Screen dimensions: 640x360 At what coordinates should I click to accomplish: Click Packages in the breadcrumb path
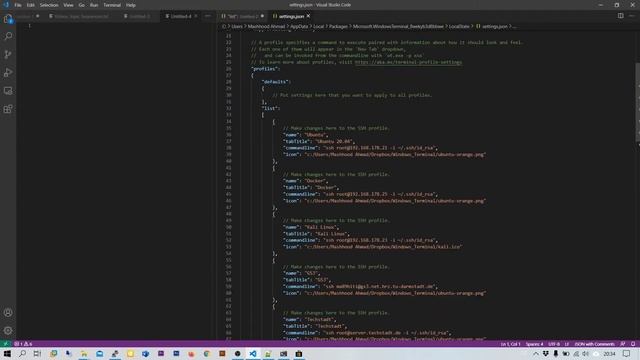(338, 27)
